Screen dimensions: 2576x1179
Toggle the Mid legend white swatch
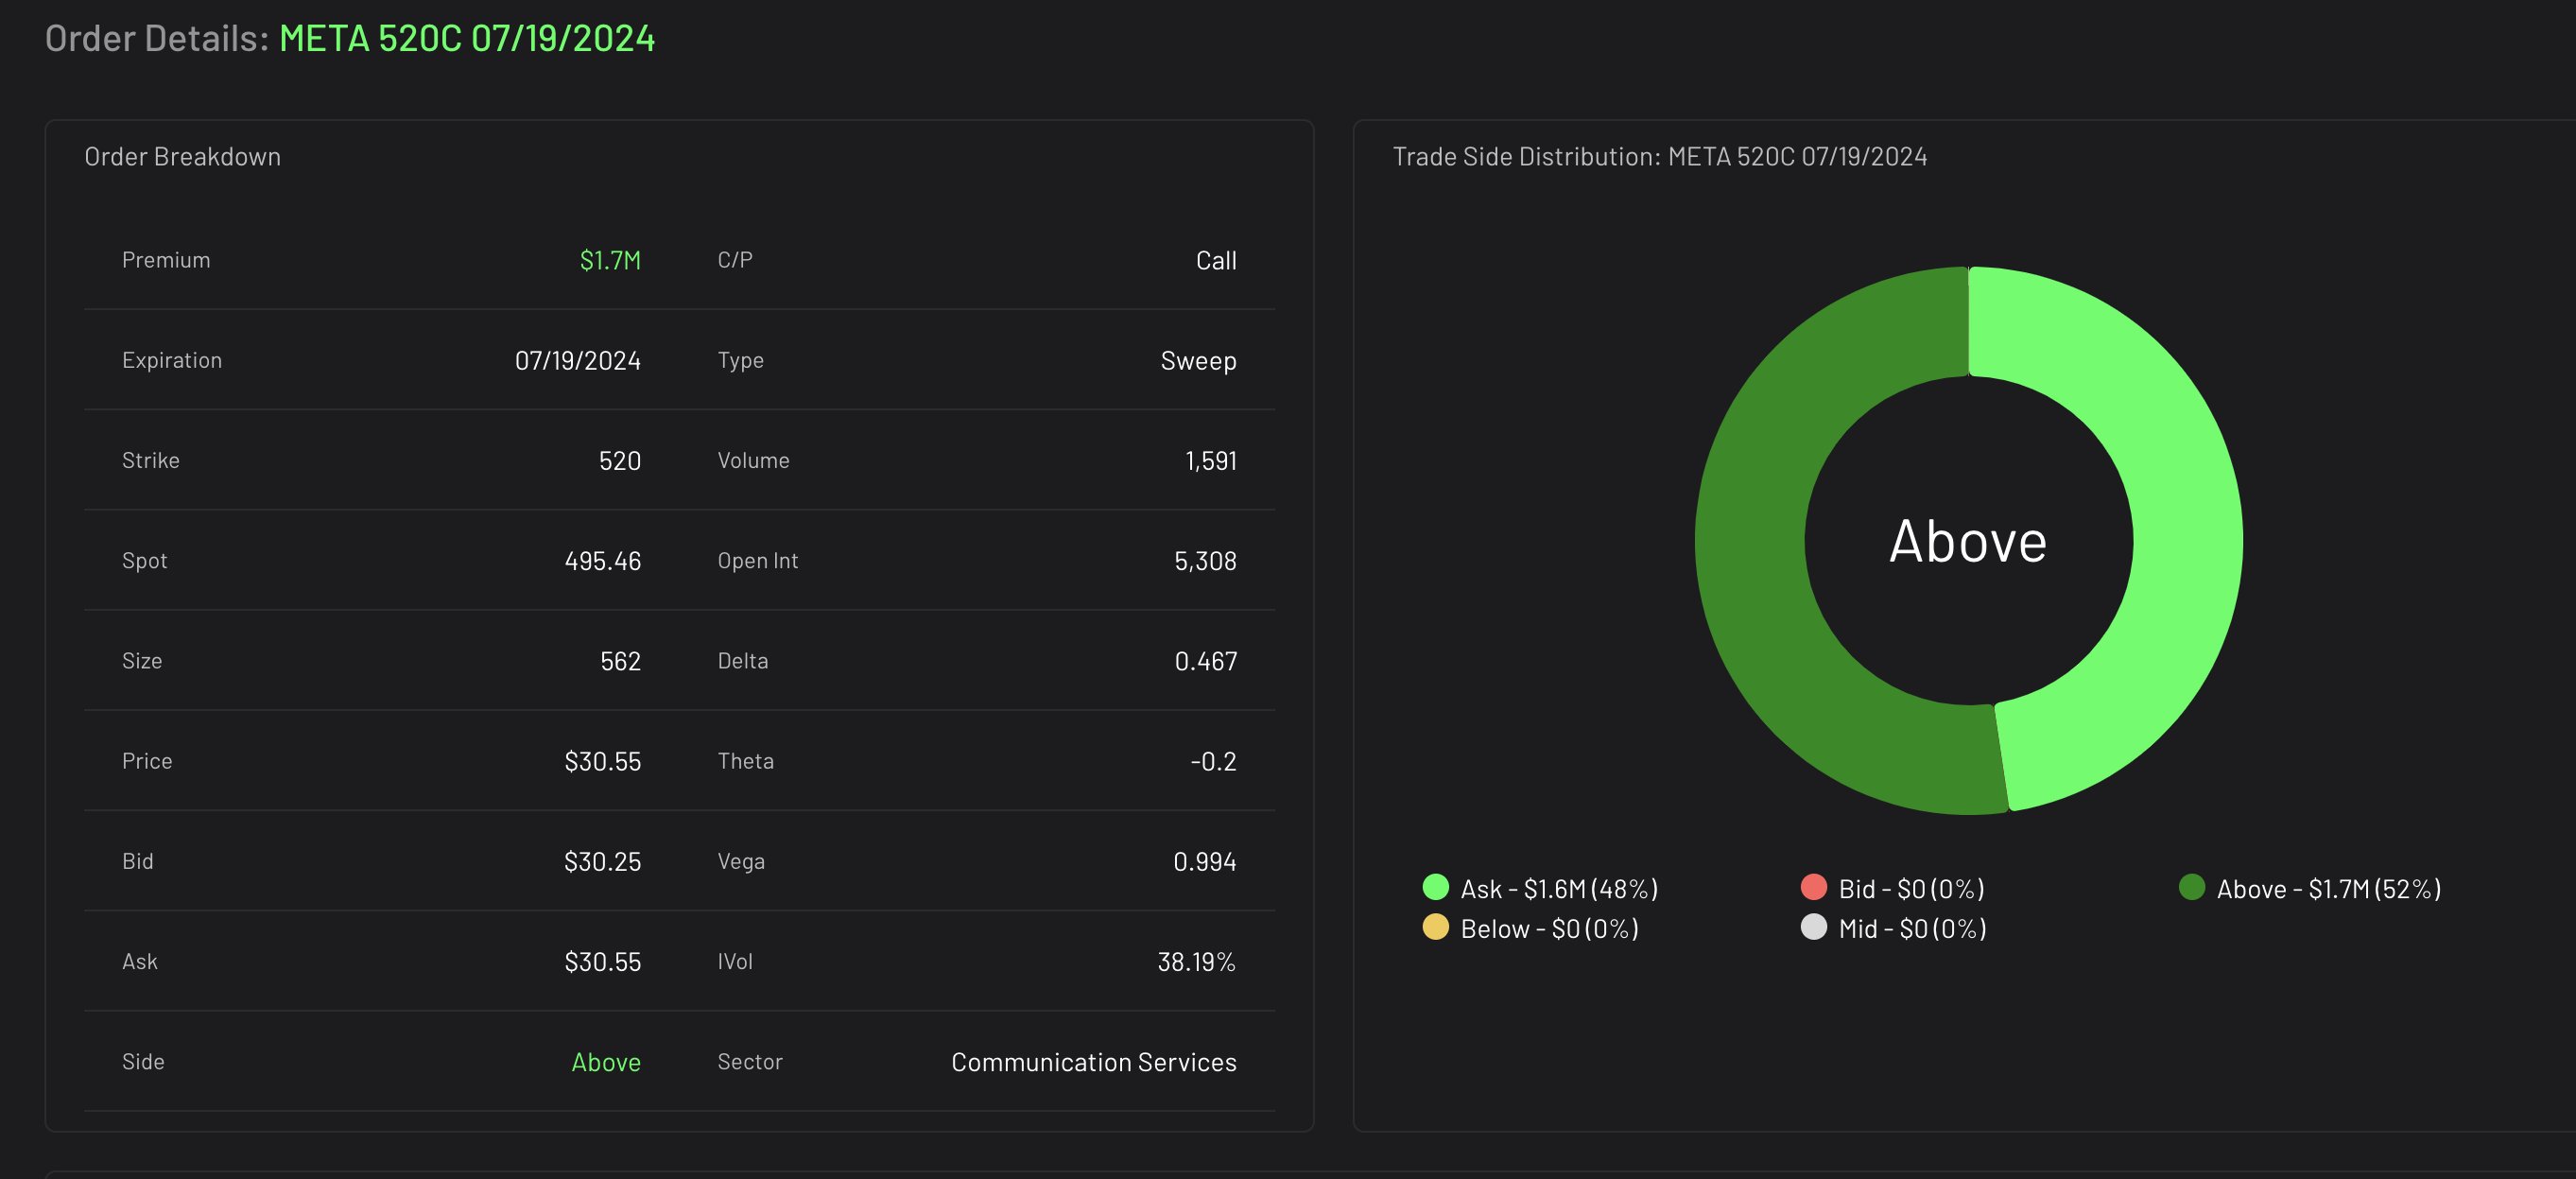point(1813,927)
